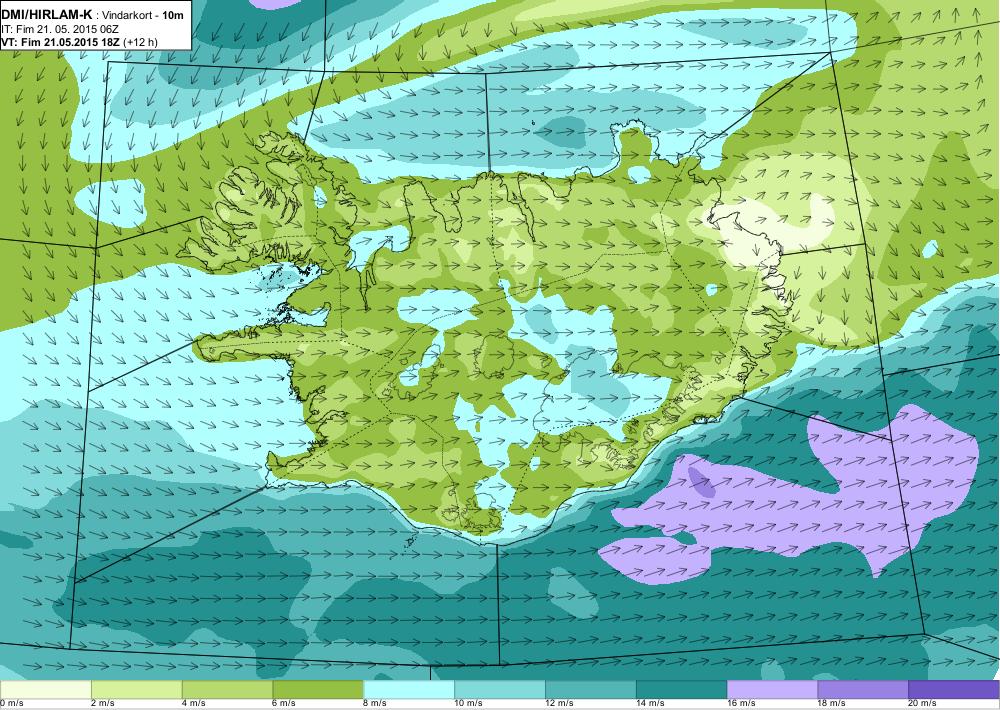Click the 'Vindarkort - 10m' header text
The image size is (1000, 710).
(143, 15)
